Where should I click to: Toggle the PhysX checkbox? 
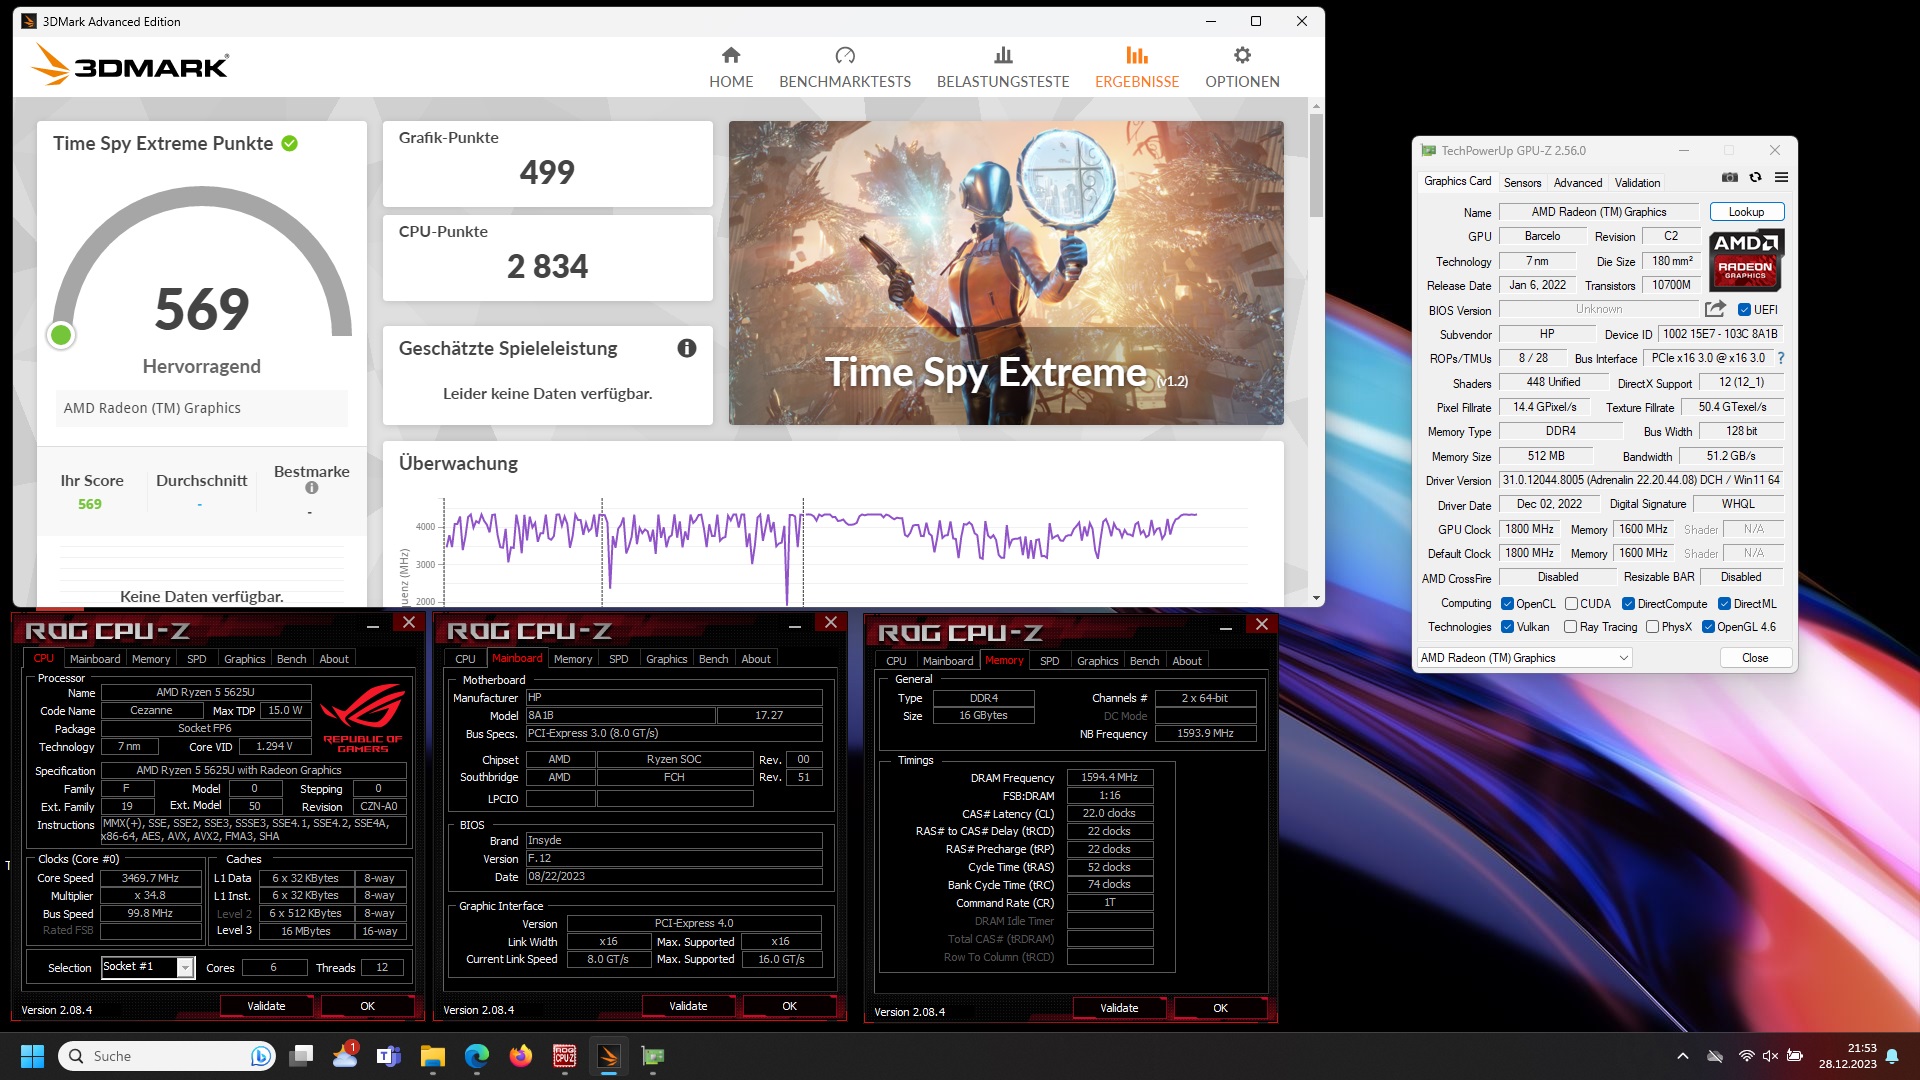point(1652,627)
